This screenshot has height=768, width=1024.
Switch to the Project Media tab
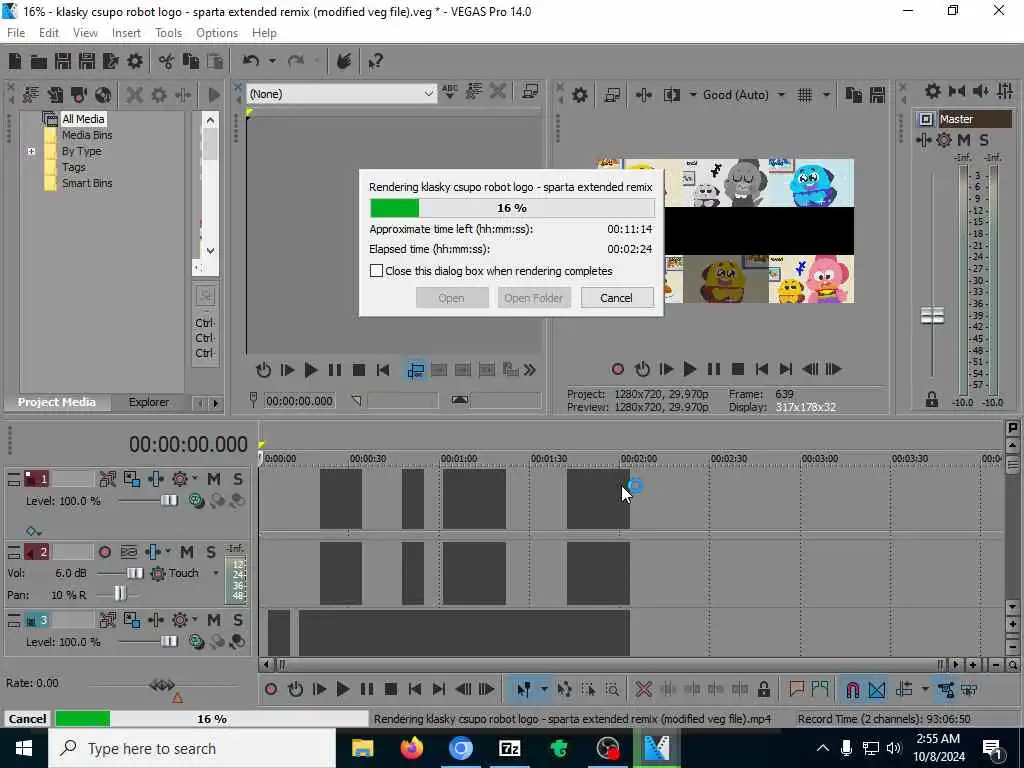[x=56, y=402]
